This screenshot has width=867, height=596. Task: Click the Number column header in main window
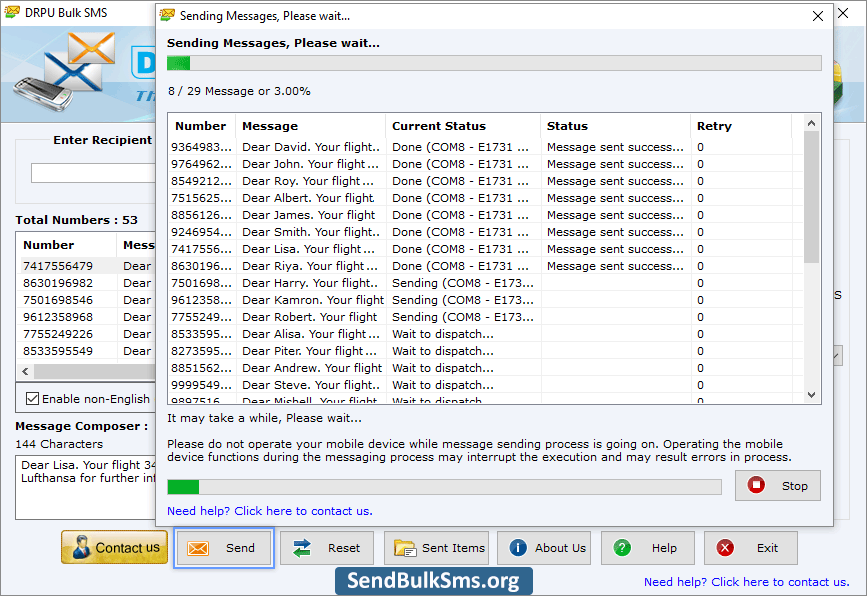(66, 245)
